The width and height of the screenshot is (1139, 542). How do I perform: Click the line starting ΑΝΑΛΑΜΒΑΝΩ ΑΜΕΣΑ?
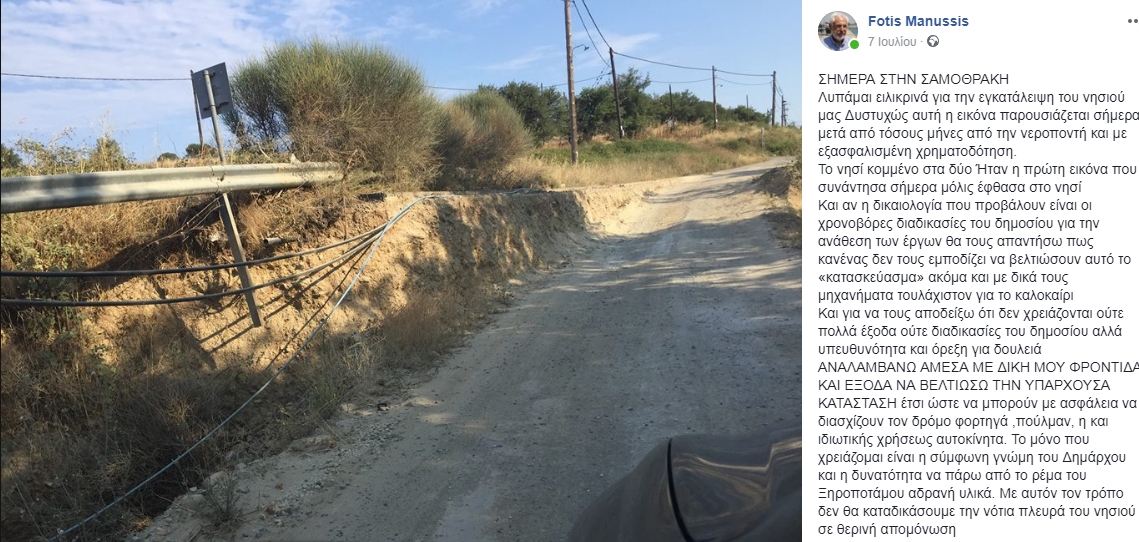[978, 367]
